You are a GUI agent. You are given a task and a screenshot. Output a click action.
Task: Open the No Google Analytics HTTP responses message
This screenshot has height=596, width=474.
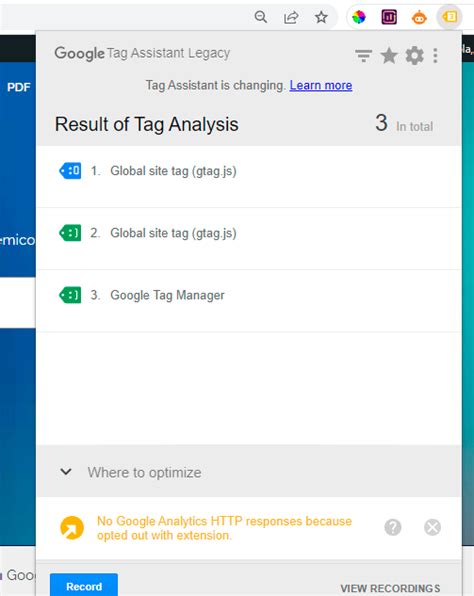pyautogui.click(x=224, y=528)
